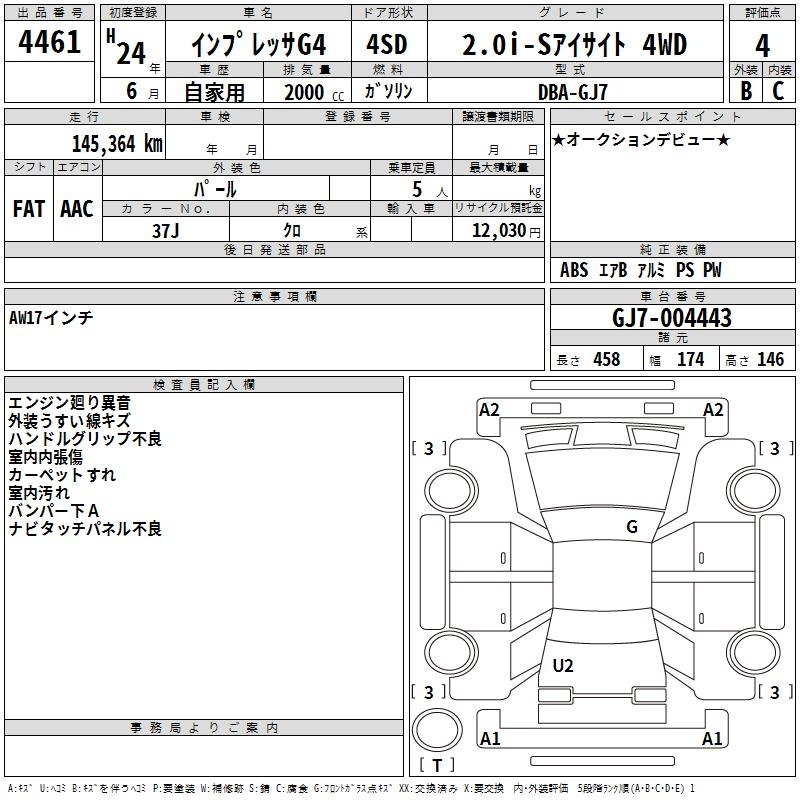Click air conditioner value AAC
The width and height of the screenshot is (800, 800).
click(77, 209)
